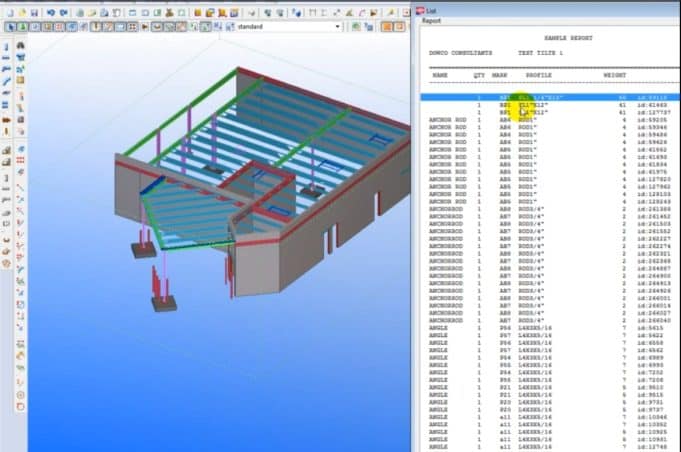The image size is (681, 452).
Task: Click the MARK column header
Action: click(499, 75)
